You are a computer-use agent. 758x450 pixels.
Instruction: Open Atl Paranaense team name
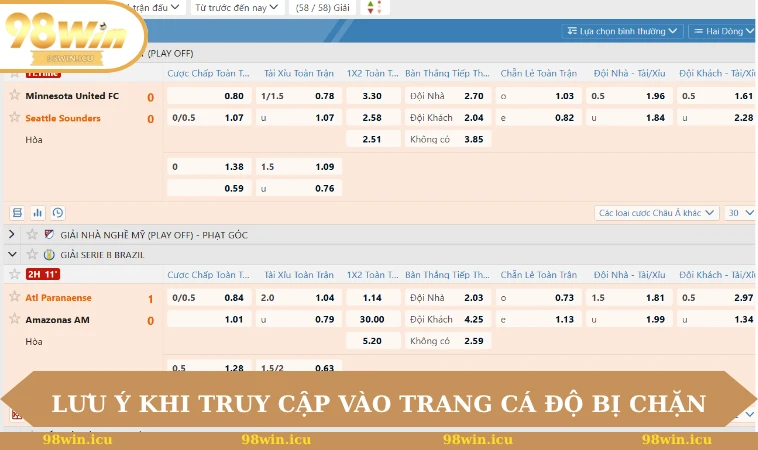[58, 298]
